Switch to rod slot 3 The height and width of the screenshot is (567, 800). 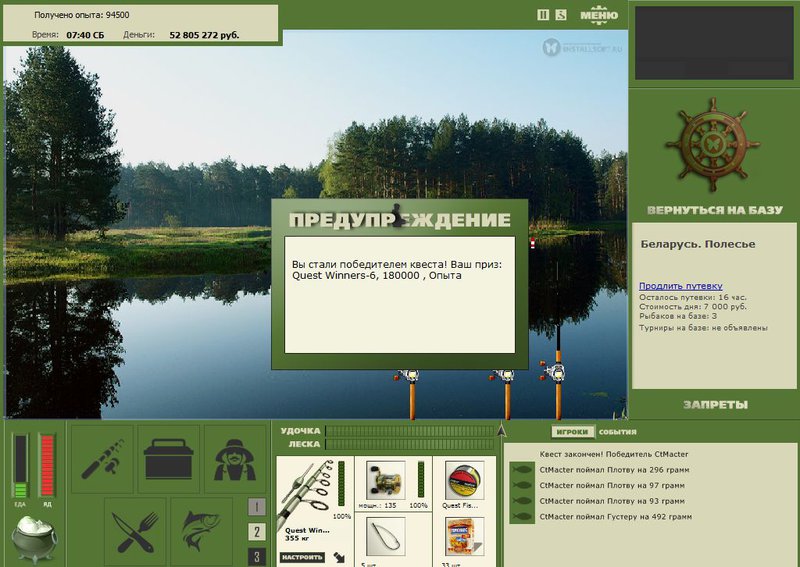coord(257,557)
